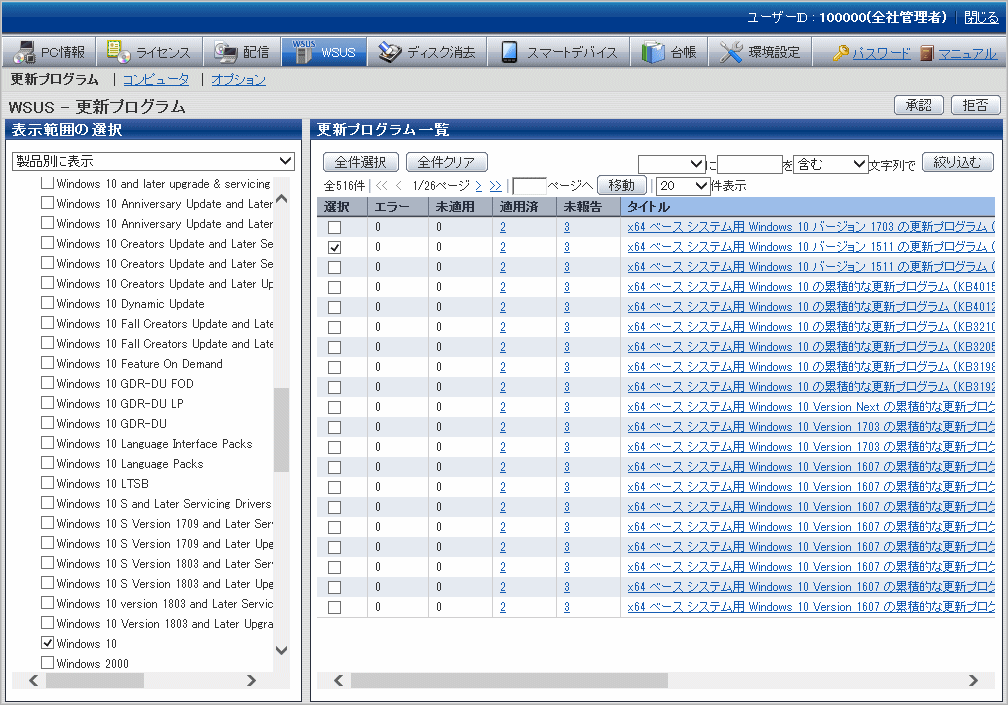Click the ディスク消去 disk icon

tap(390, 52)
